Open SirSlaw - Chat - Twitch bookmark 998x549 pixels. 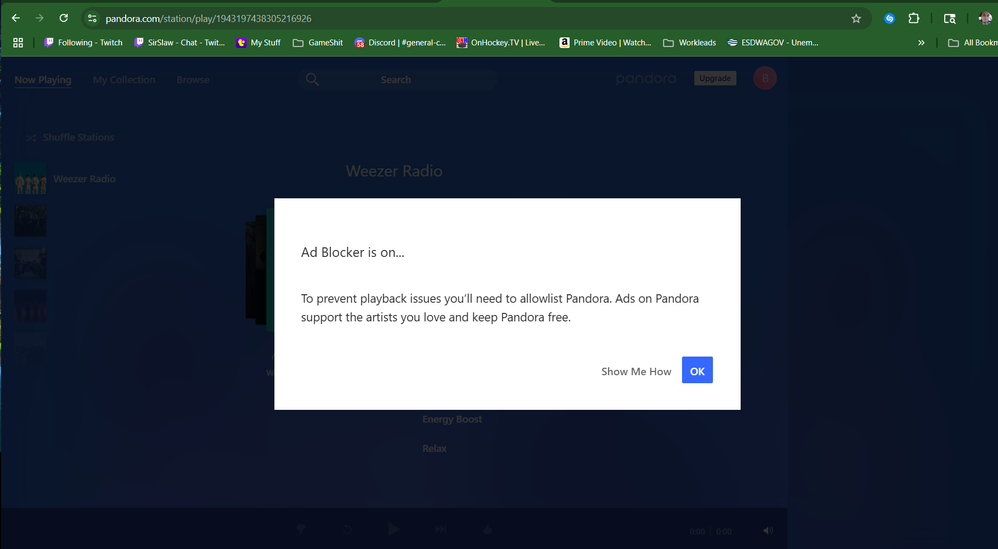179,43
